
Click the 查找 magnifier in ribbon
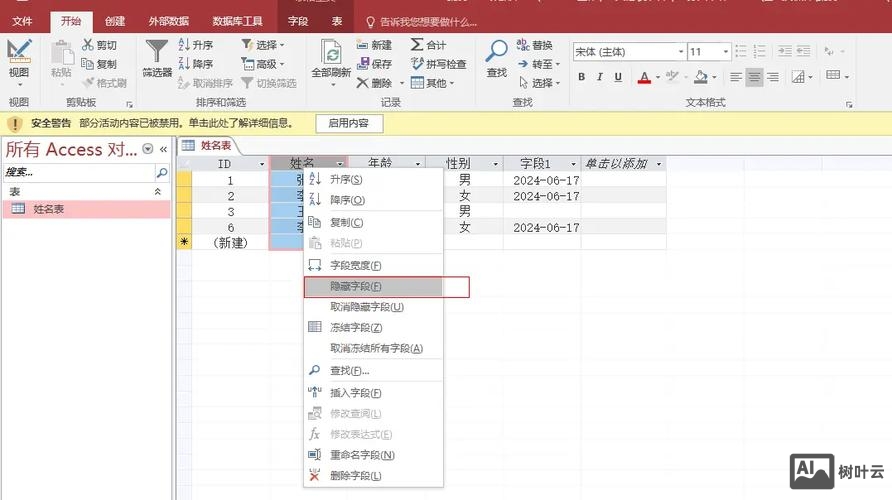click(497, 51)
